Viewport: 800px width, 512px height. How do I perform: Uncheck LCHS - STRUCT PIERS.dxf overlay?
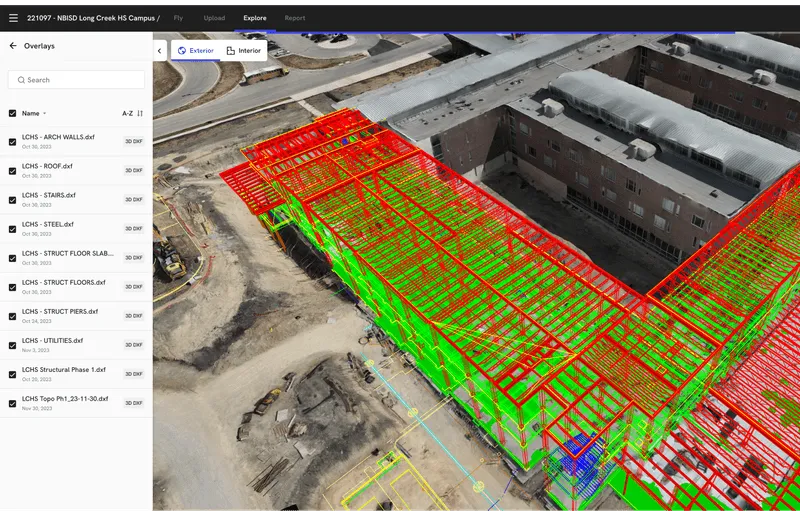[x=12, y=316]
